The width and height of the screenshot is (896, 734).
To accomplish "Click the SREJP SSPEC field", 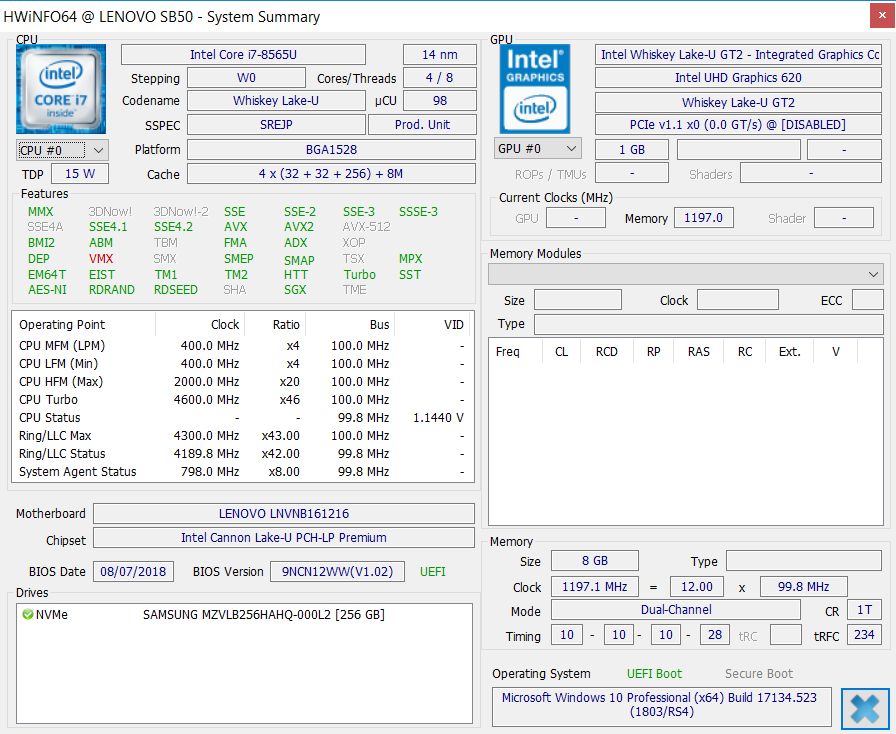I will point(274,125).
